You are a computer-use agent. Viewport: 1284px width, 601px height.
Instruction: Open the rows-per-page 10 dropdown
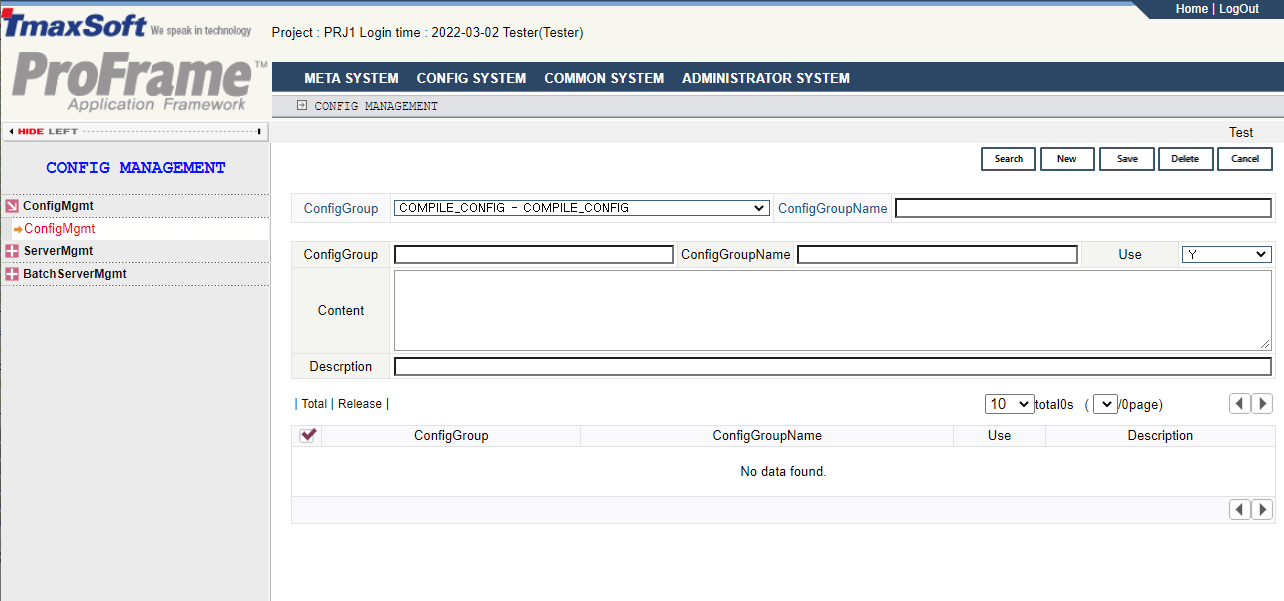1009,404
